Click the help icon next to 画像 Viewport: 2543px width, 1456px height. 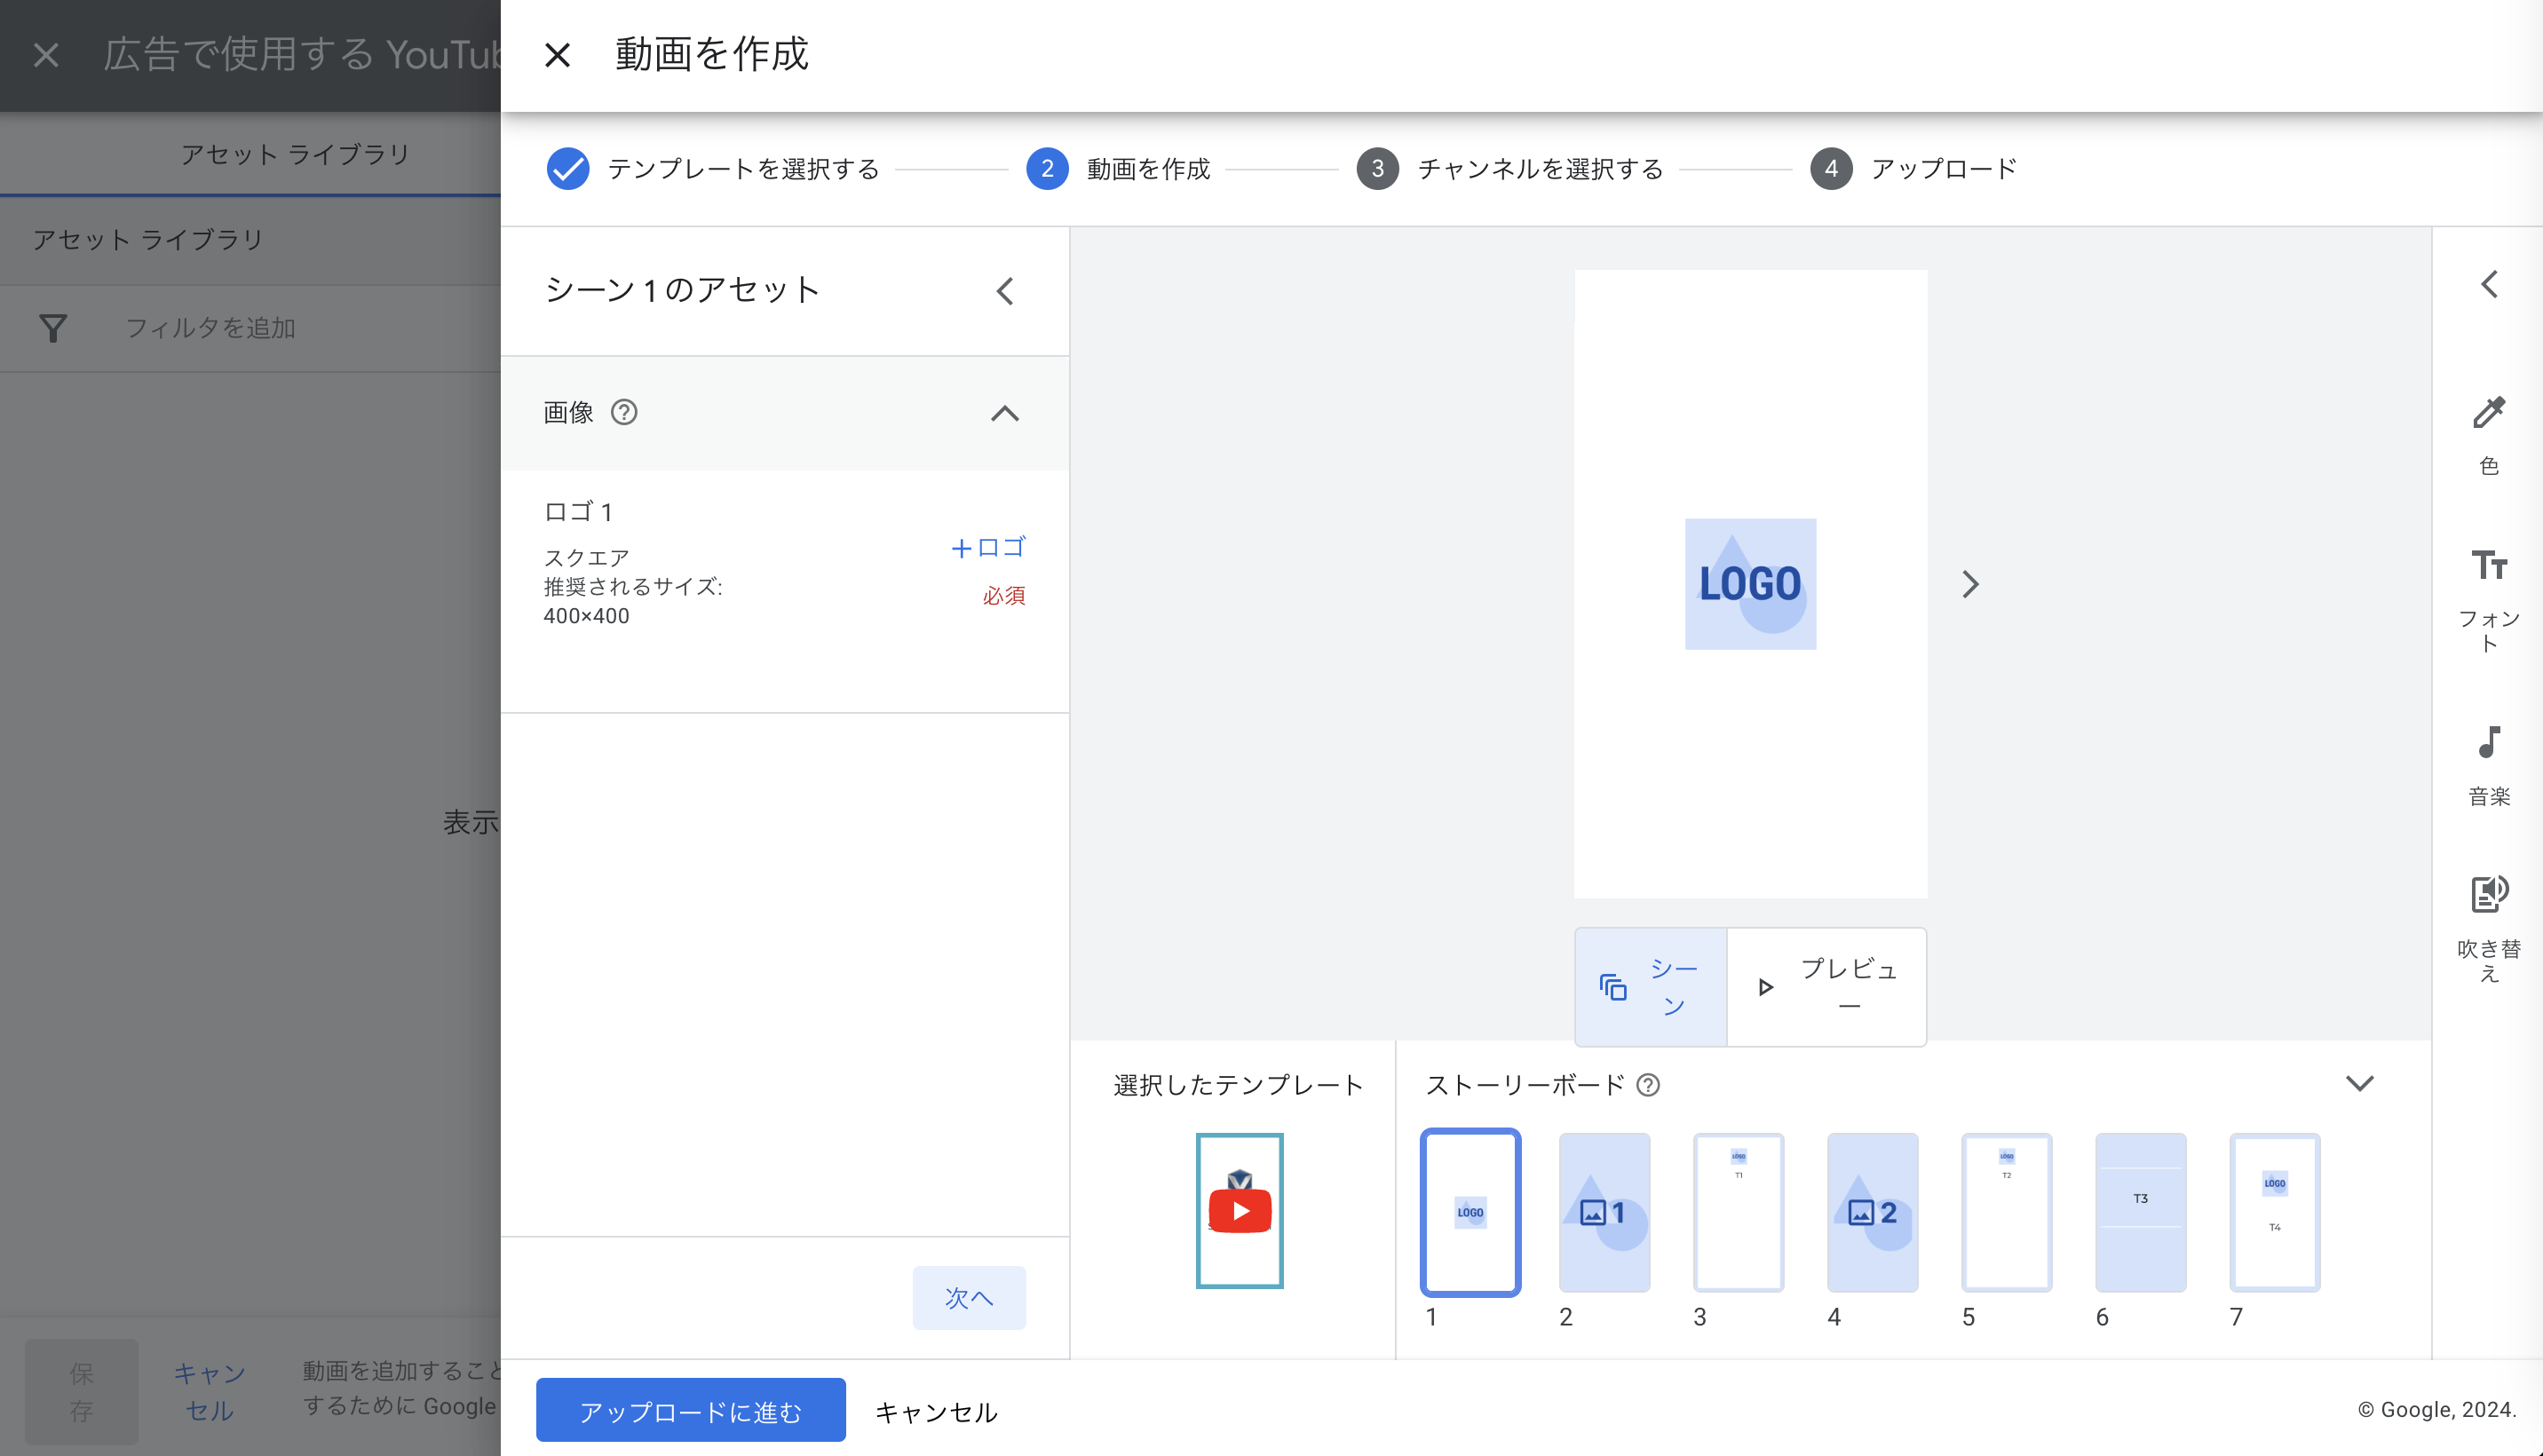tap(624, 412)
